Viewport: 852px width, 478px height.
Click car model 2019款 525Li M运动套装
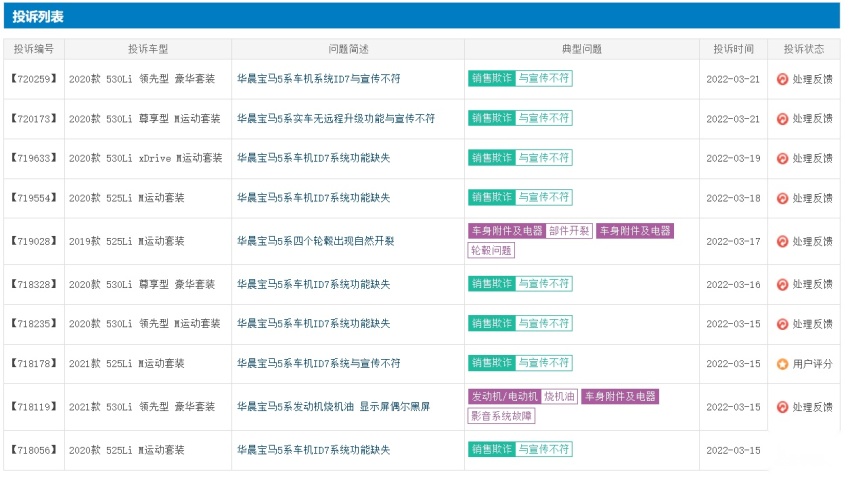[127, 241]
